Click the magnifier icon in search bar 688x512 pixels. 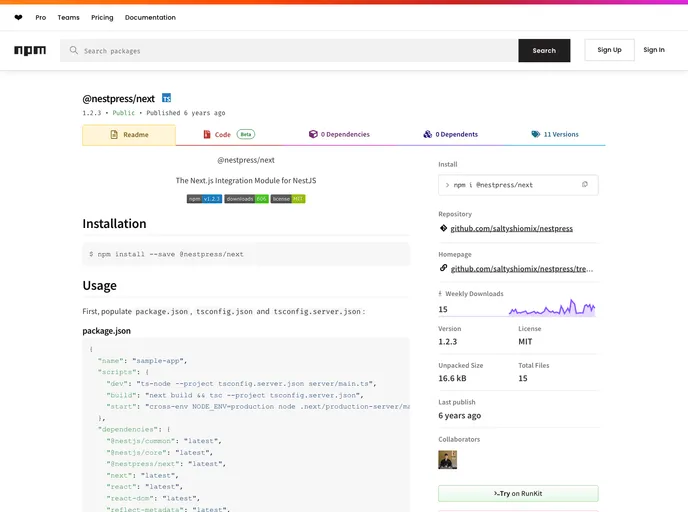(x=74, y=50)
